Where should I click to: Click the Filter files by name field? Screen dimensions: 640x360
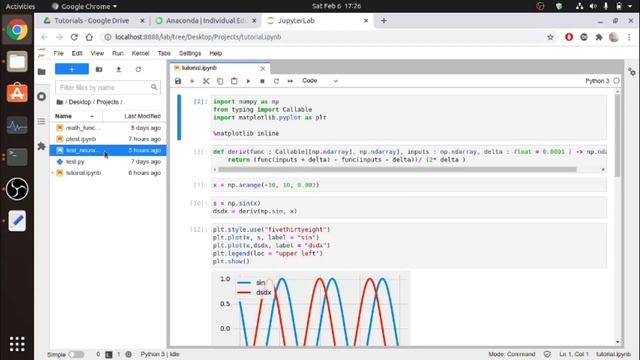[x=108, y=87]
